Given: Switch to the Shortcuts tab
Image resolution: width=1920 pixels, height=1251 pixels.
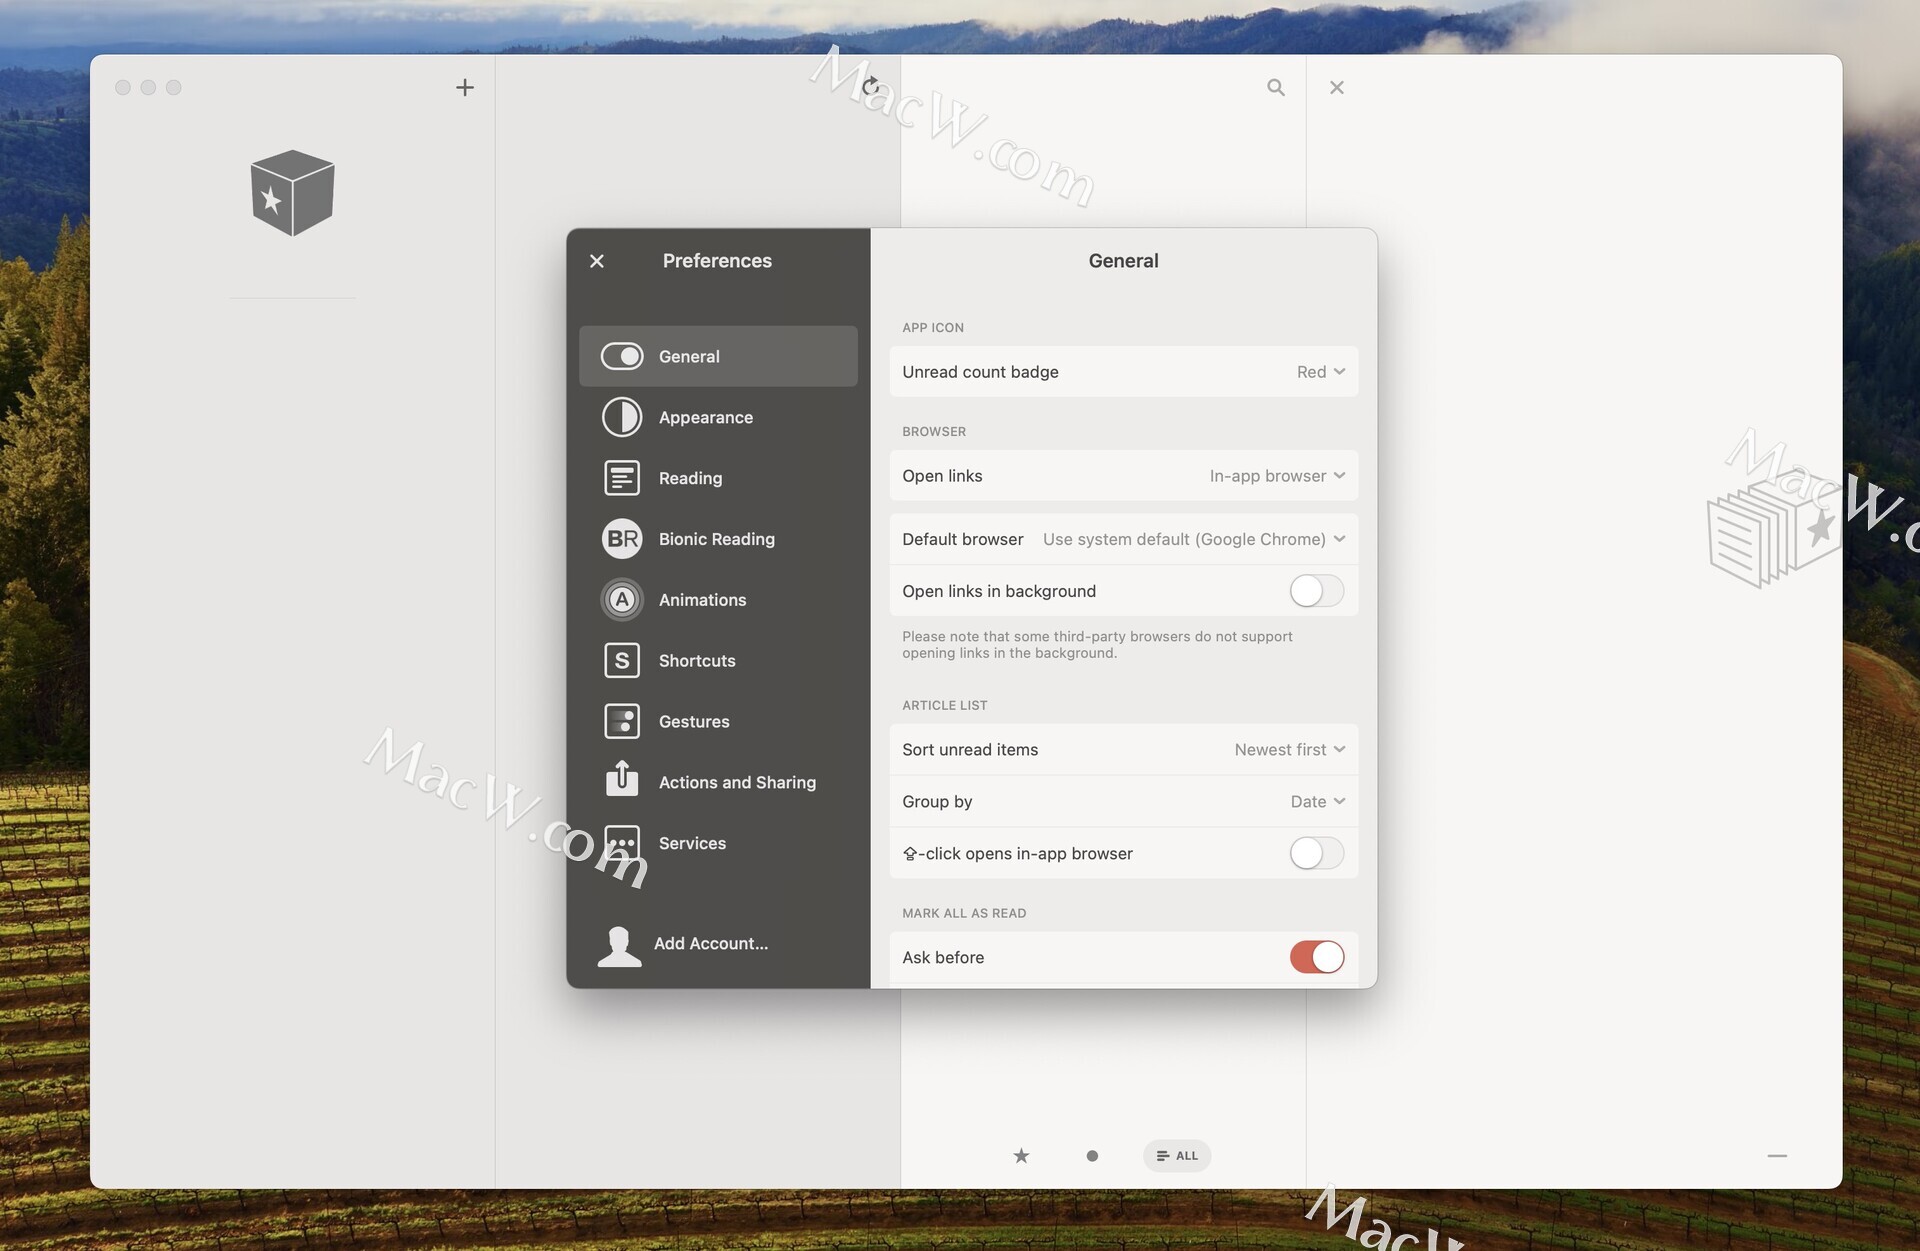Looking at the screenshot, I should [718, 661].
